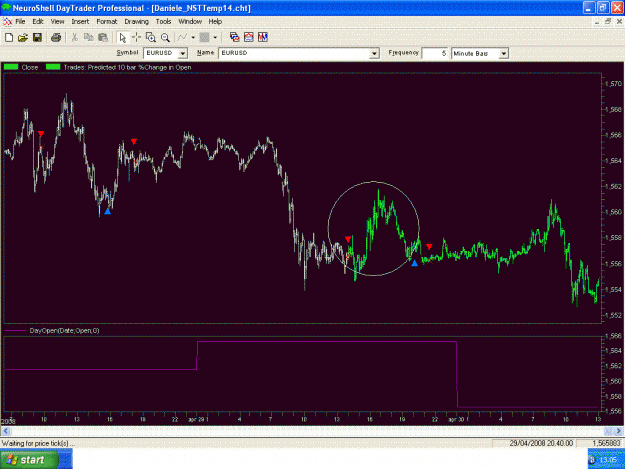625x469 pixels.
Task: Save the chart with the floppy disk icon
Action: (37, 37)
